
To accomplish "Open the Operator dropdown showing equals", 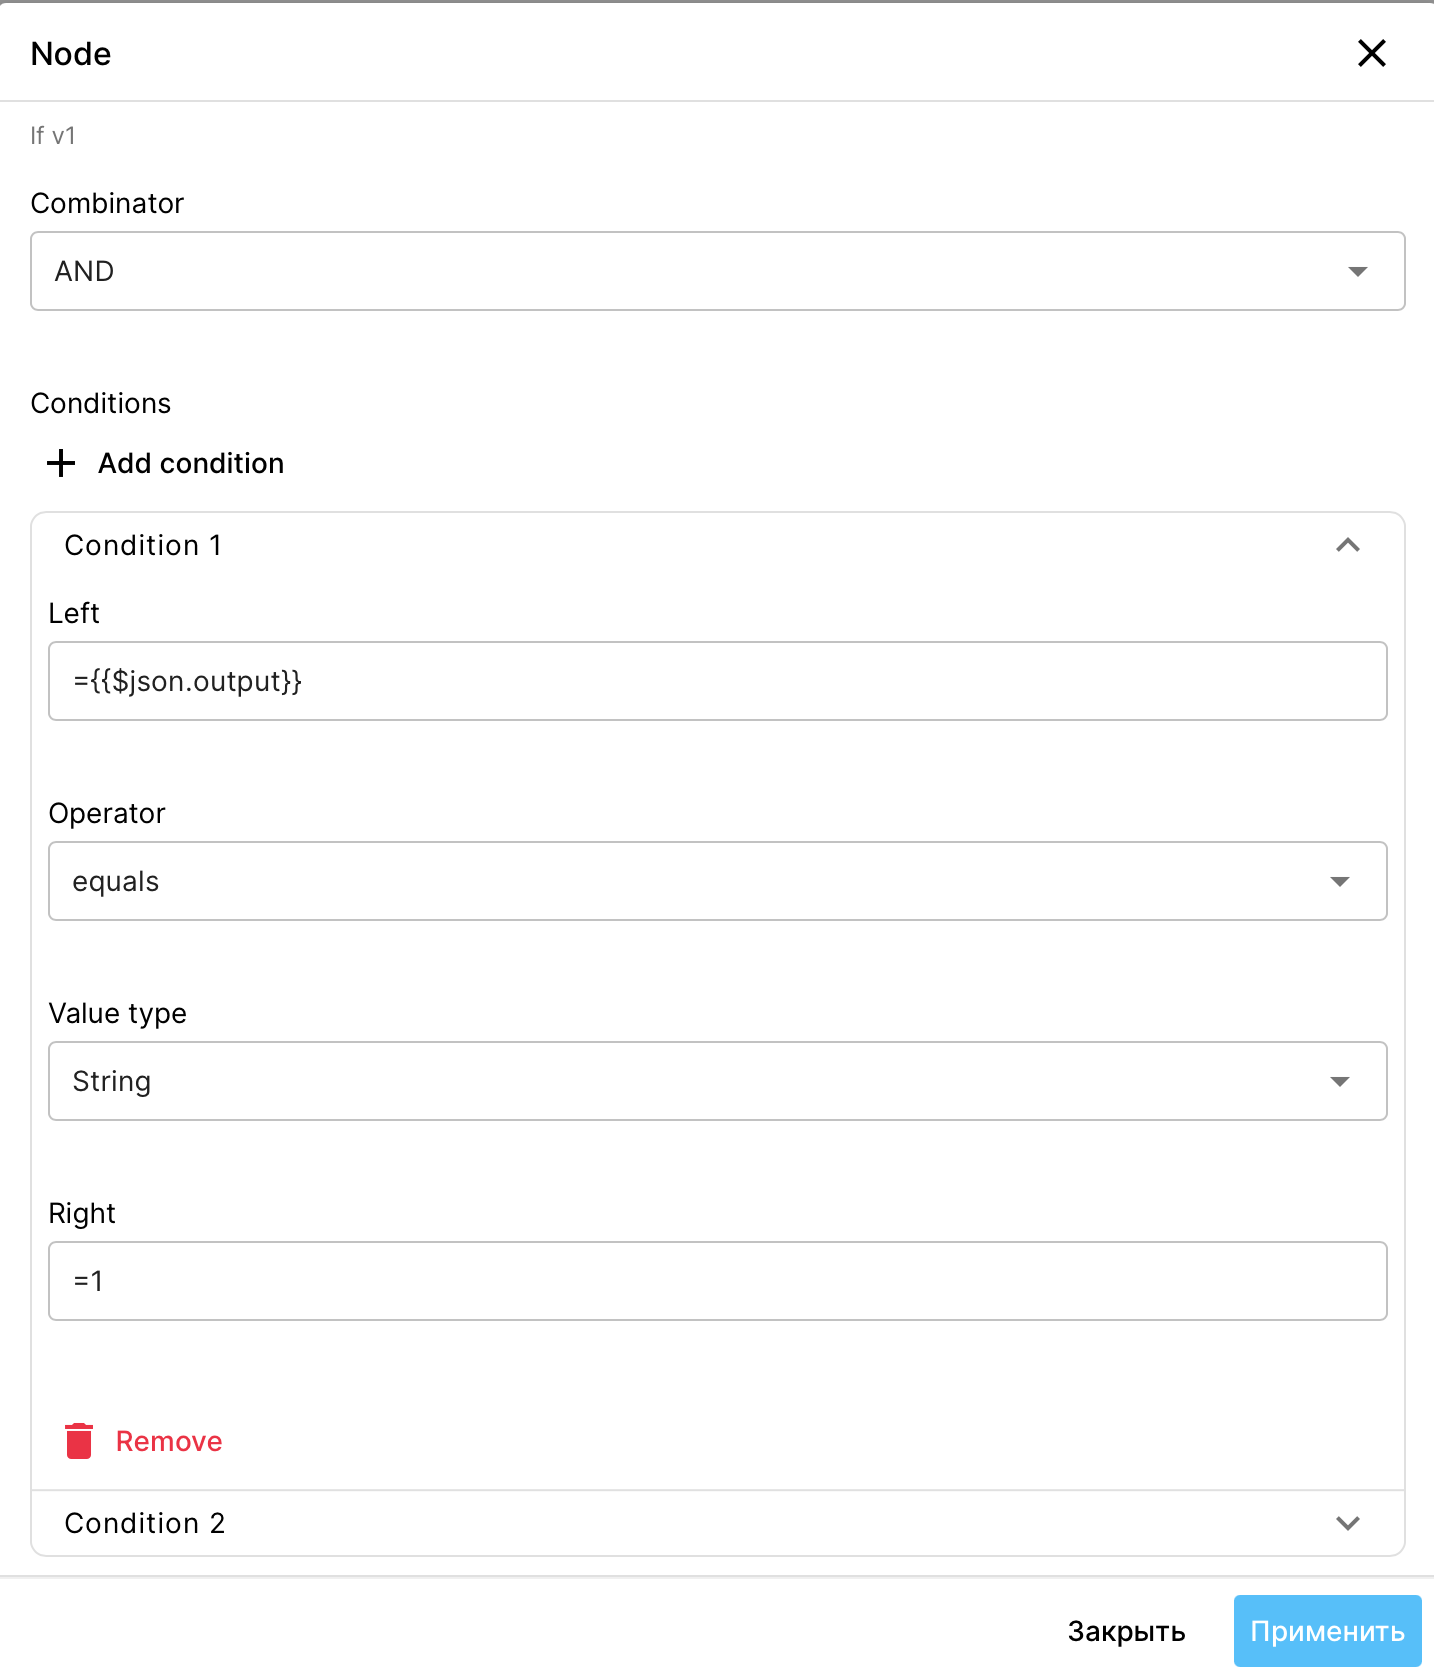I will click(717, 881).
